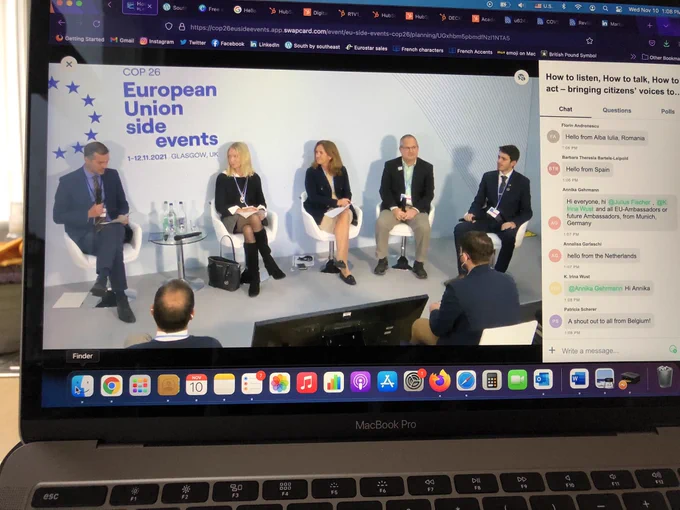
Task: Open Reminders app with notification badge
Action: coord(252,383)
